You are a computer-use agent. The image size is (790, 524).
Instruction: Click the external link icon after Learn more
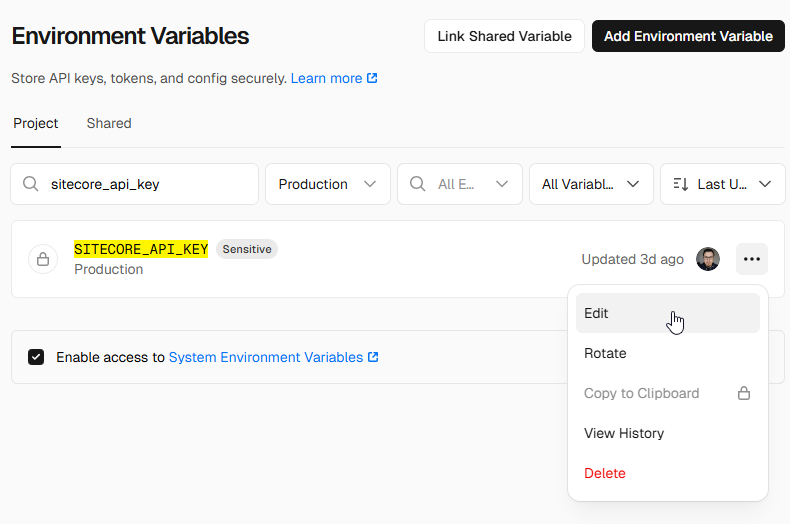click(372, 78)
